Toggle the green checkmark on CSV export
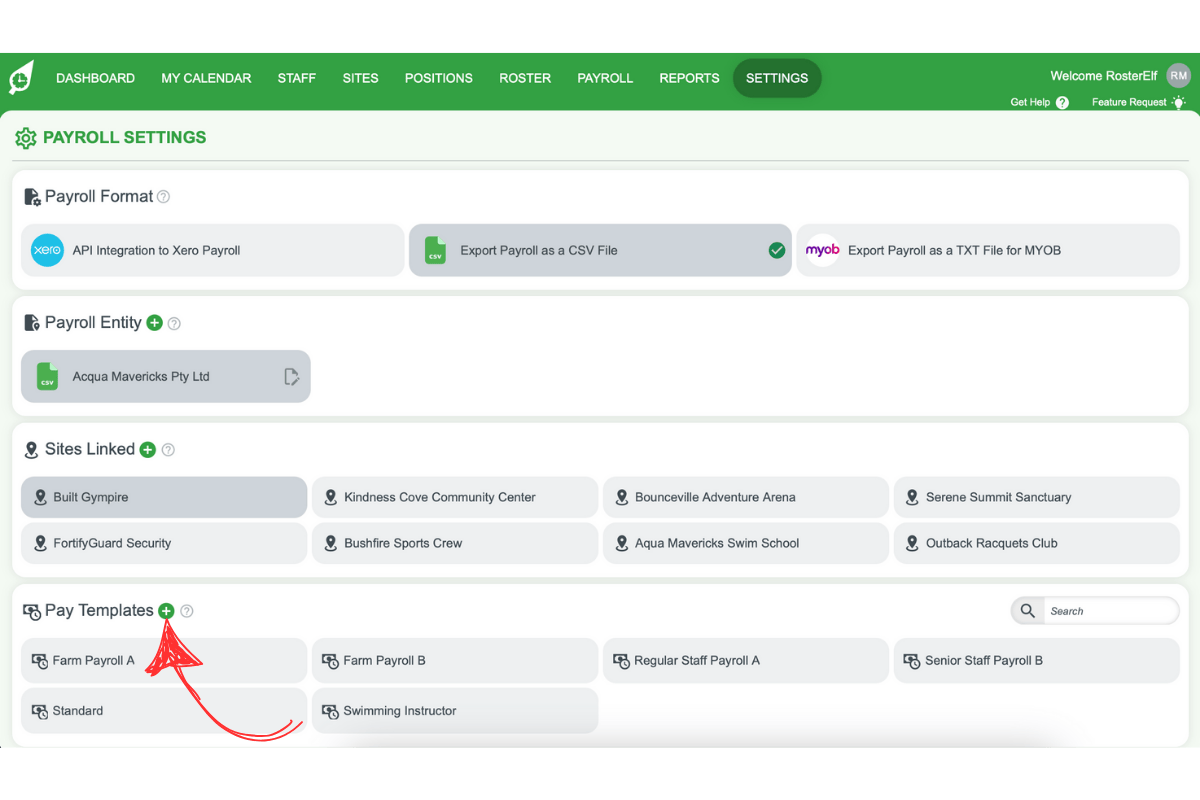This screenshot has width=1200, height=800. [777, 250]
